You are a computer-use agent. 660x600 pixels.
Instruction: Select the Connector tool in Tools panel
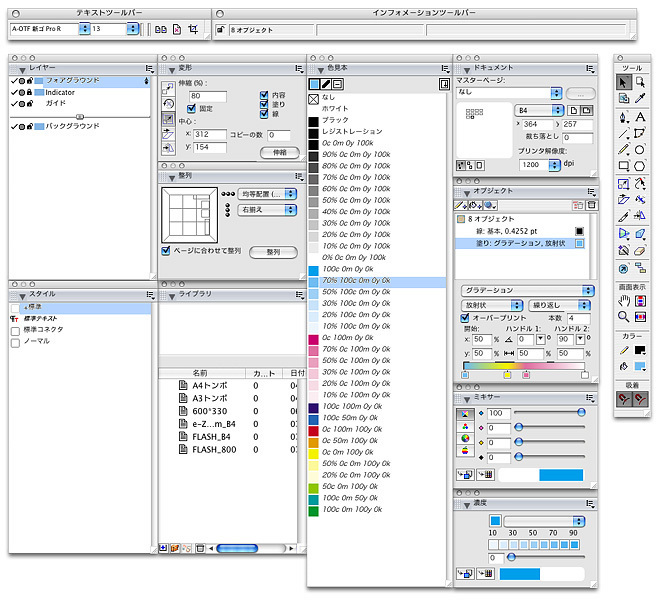pos(640,268)
